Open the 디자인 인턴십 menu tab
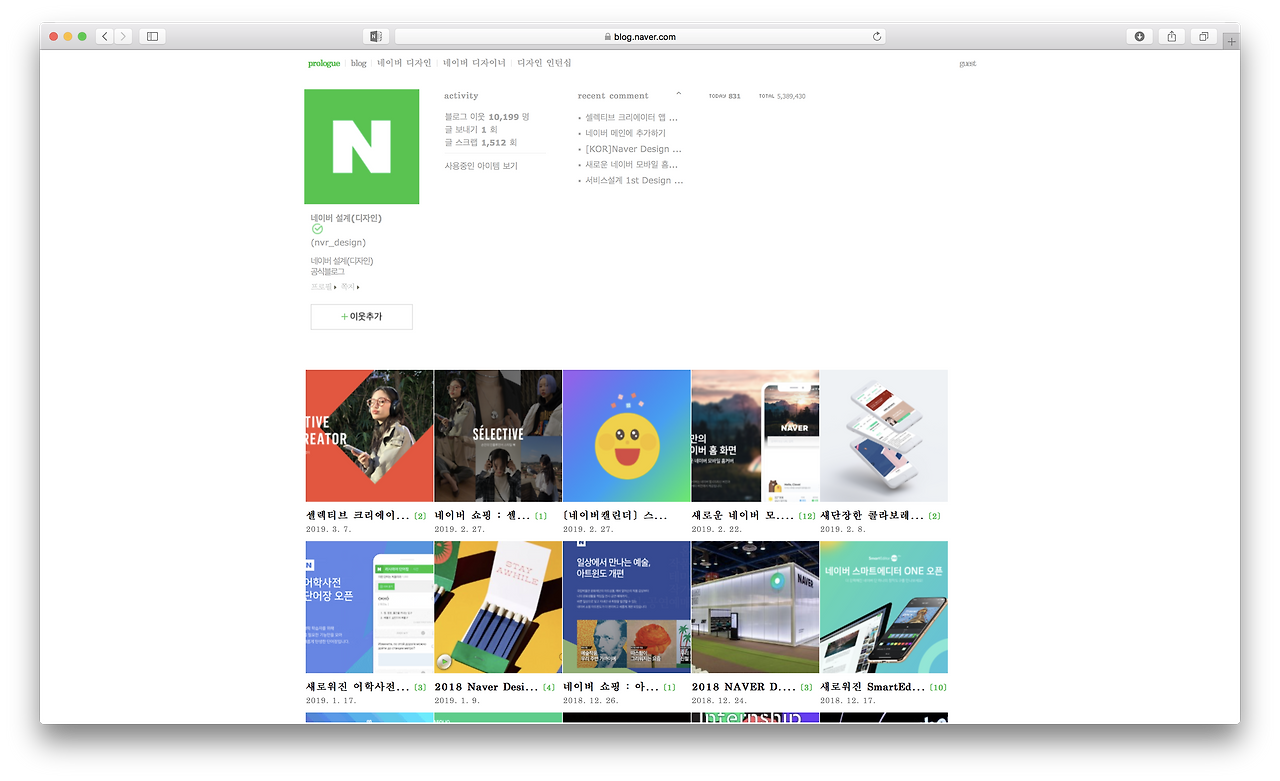The image size is (1280, 781). (x=544, y=63)
